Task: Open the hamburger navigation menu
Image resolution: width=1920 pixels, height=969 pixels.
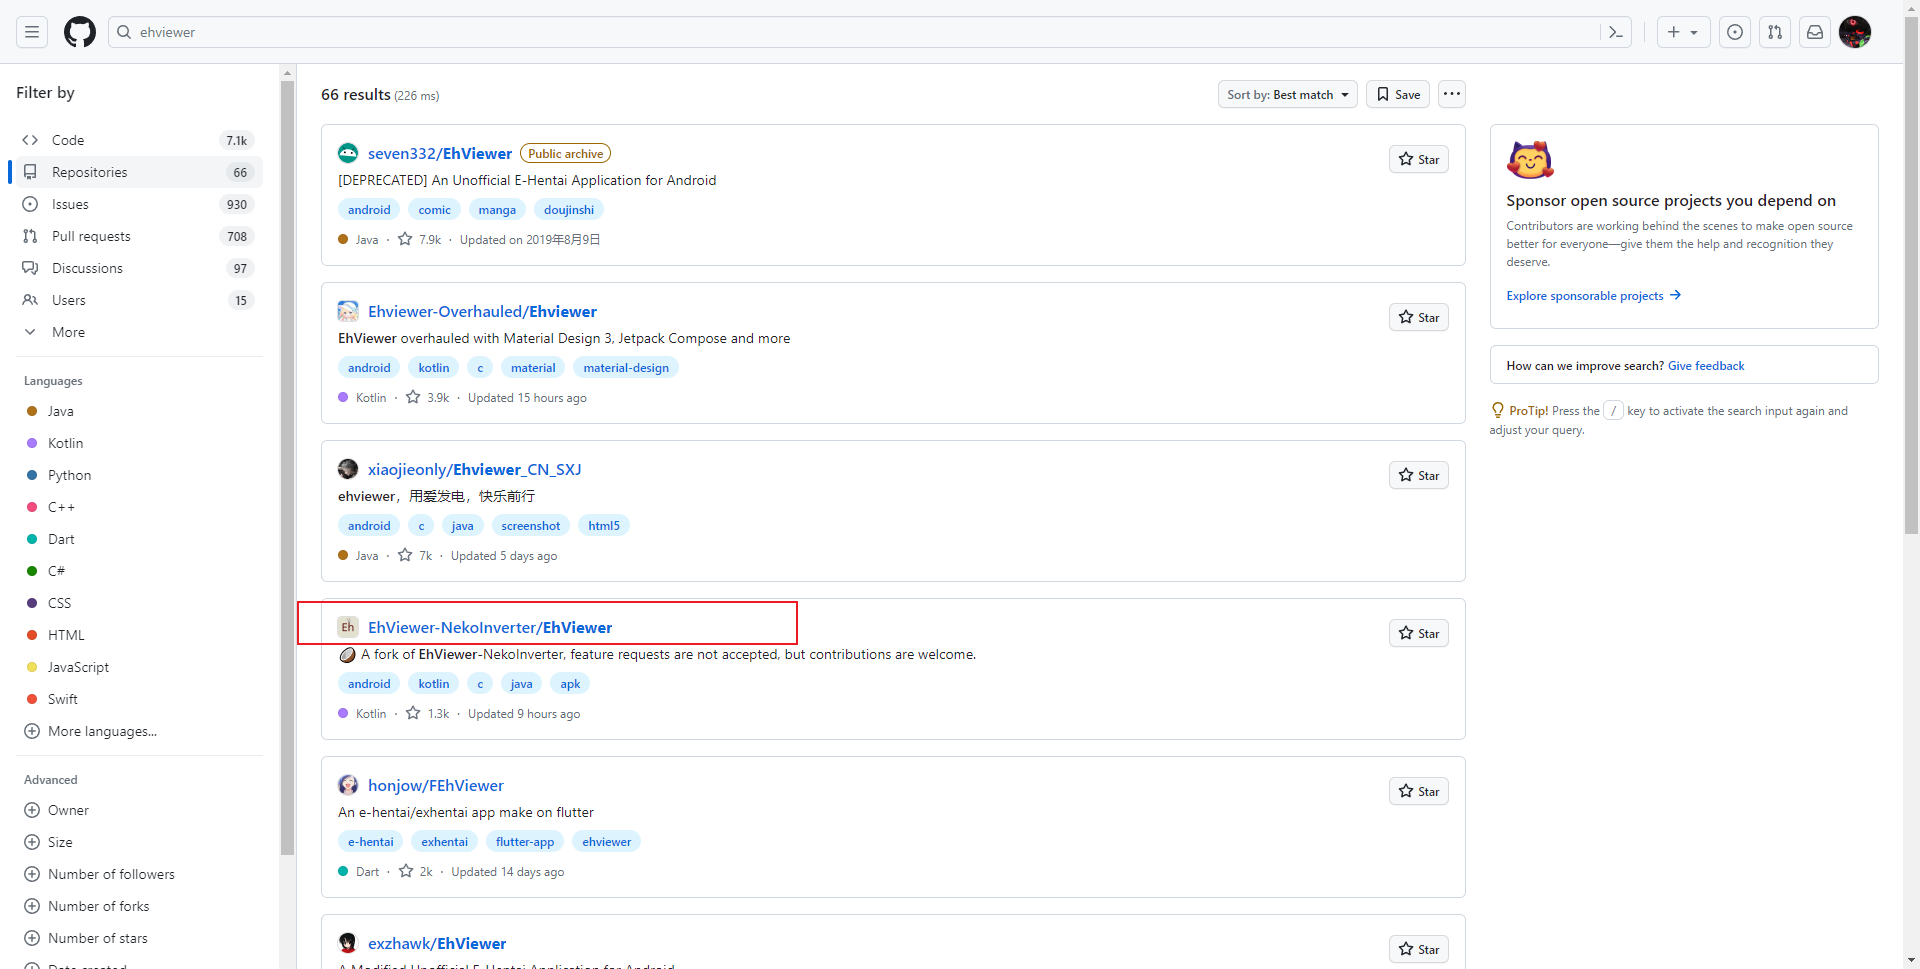Action: coord(32,32)
